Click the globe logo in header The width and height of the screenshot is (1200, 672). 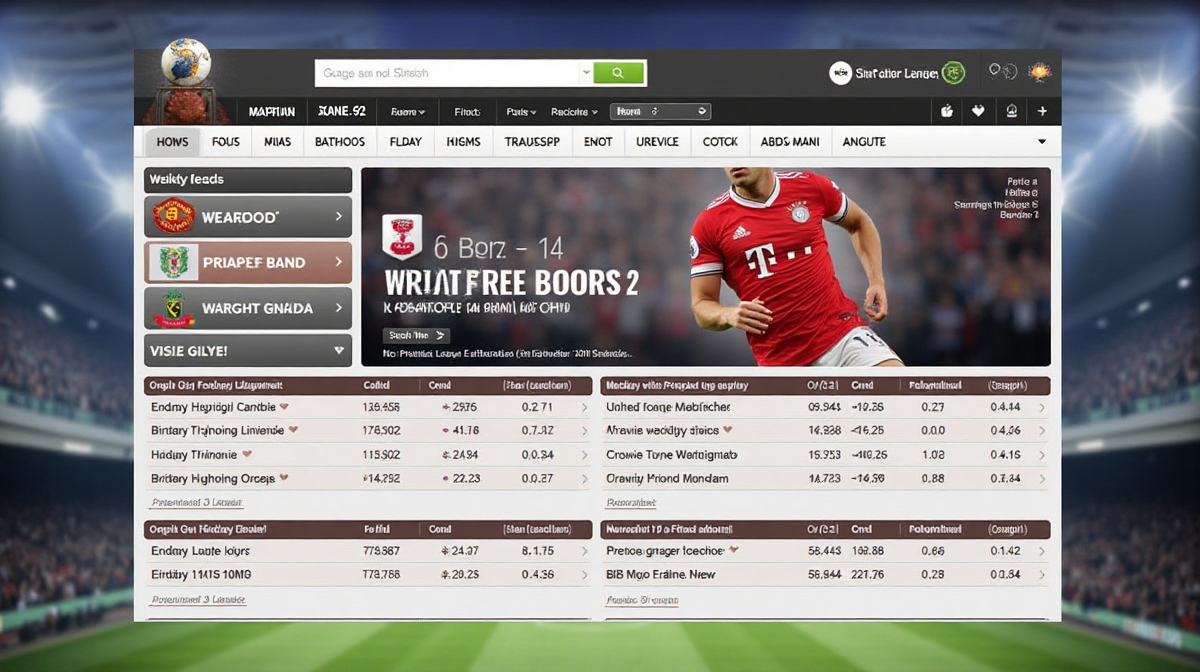(185, 62)
